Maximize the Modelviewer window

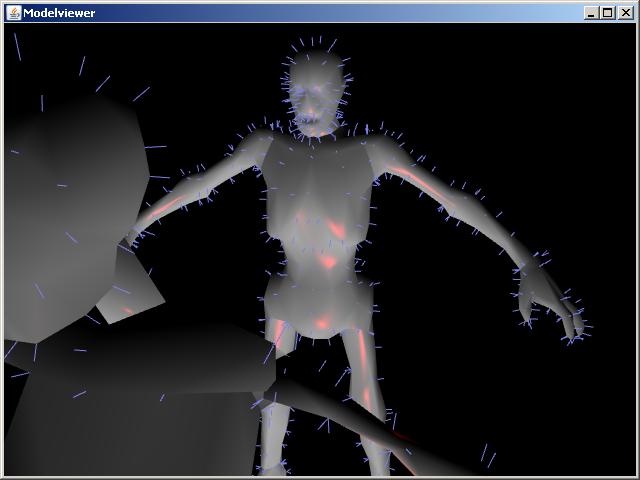[607, 13]
